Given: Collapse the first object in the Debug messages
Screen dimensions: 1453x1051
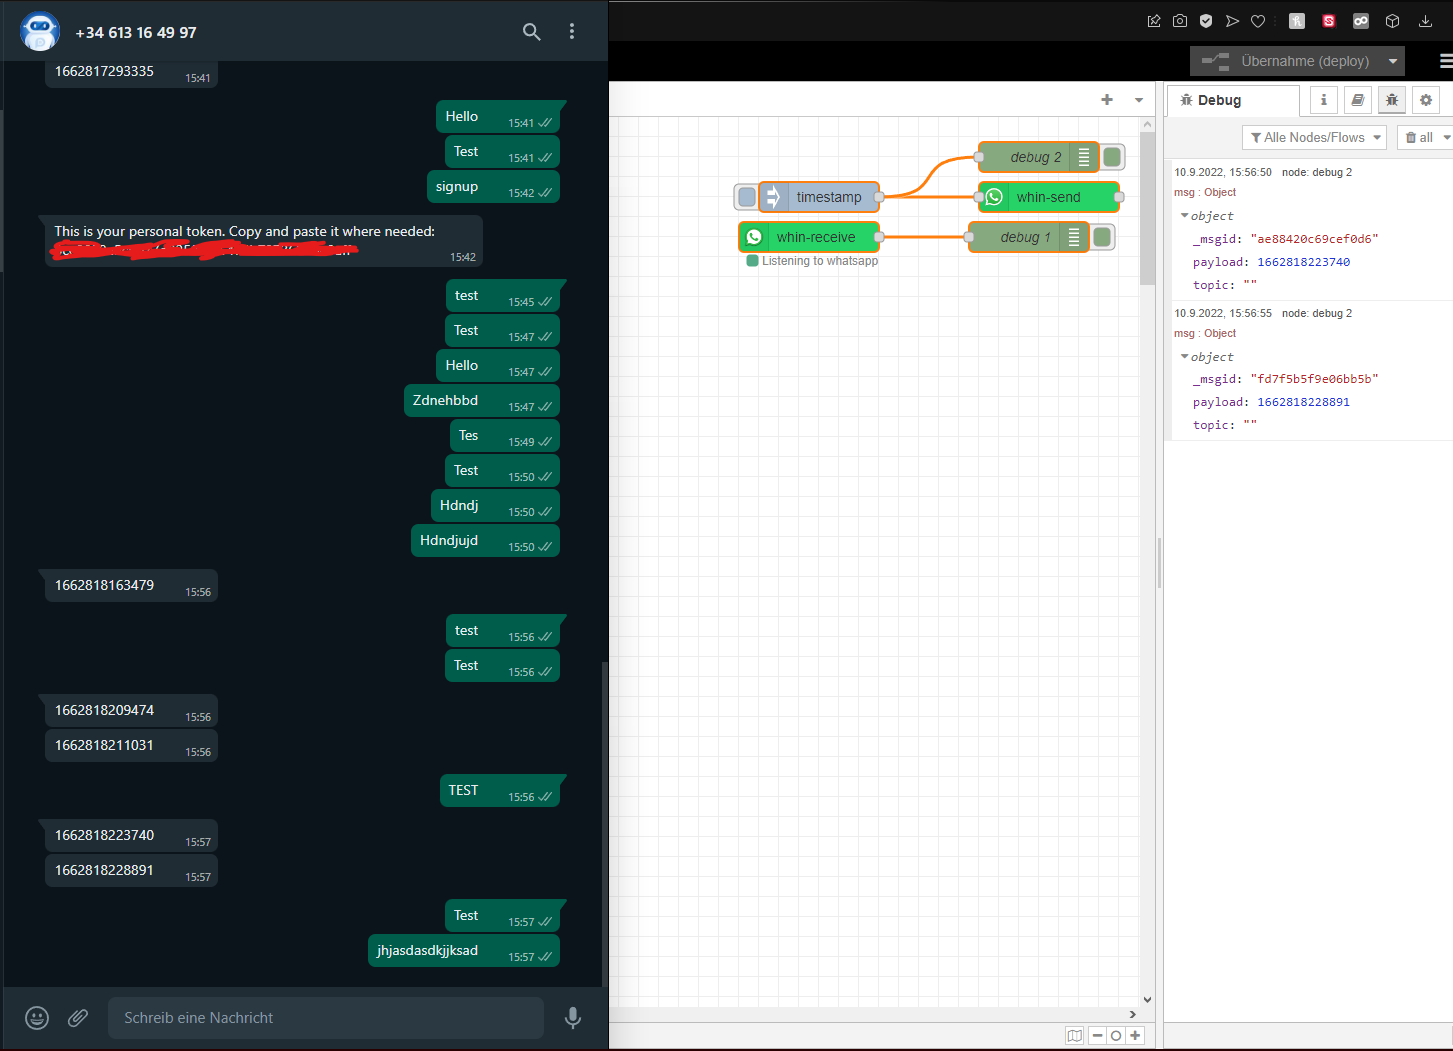Looking at the screenshot, I should (x=1184, y=215).
